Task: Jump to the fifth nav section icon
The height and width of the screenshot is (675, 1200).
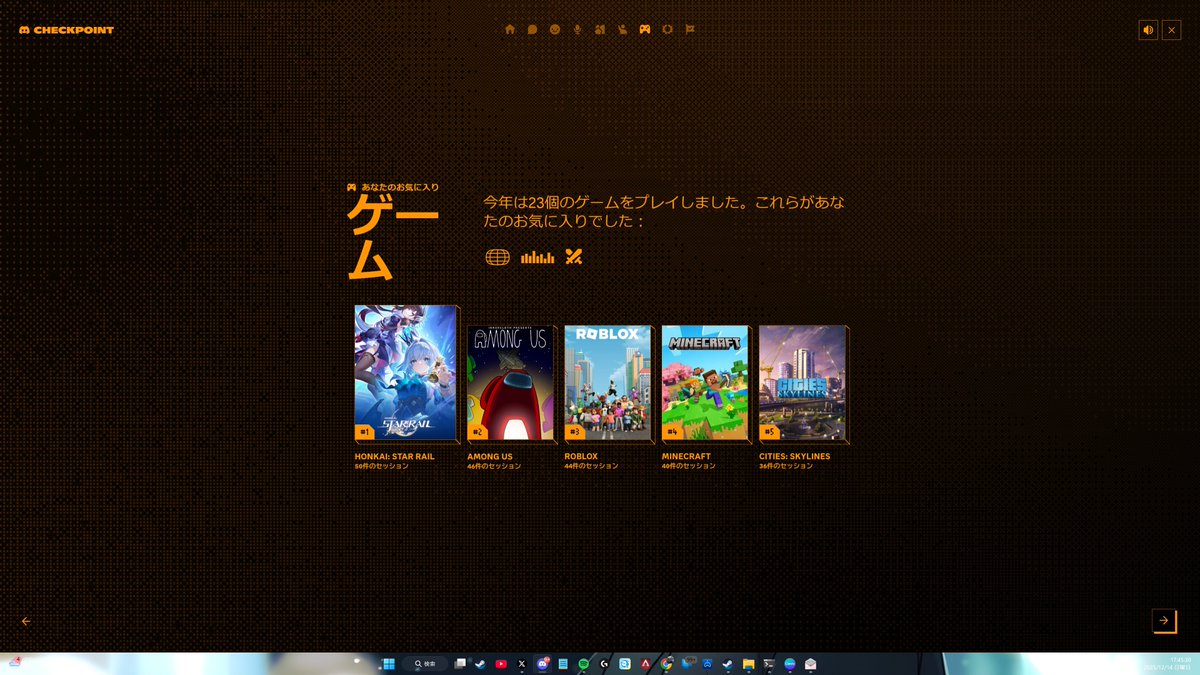Action: [600, 29]
